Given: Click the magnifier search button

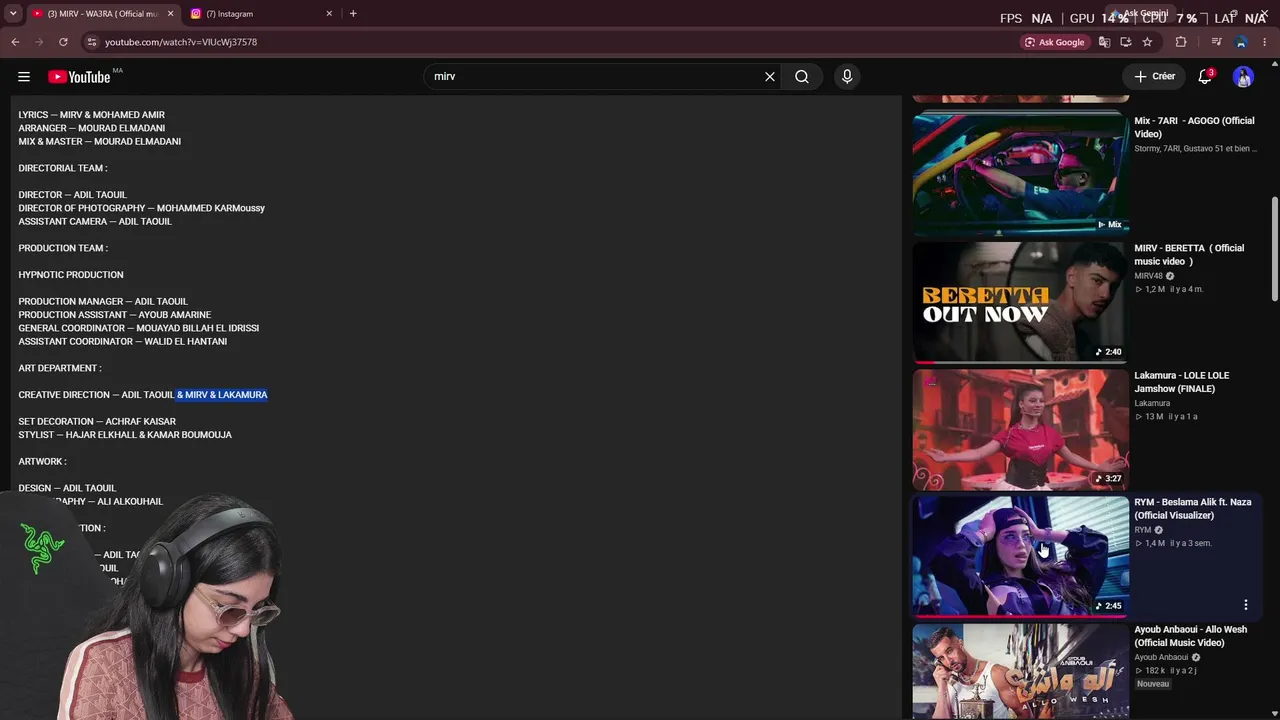Looking at the screenshot, I should pos(802,77).
